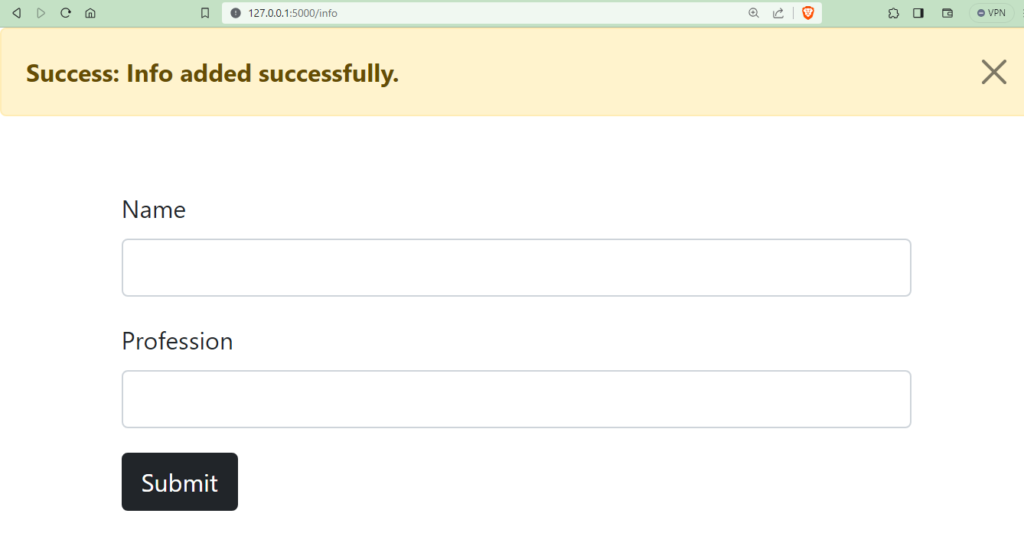Click the site info icon beside URL
1024x533 pixels.
pos(236,13)
